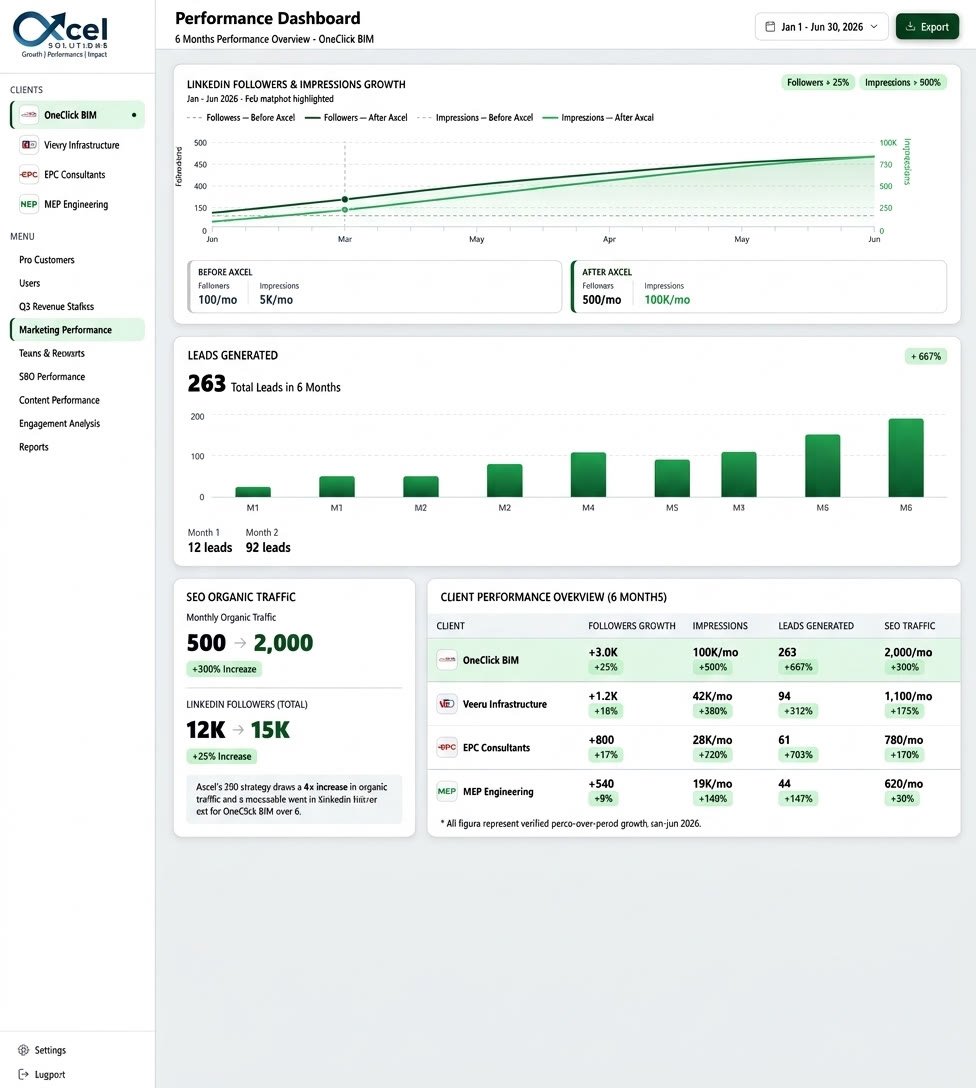Viewport: 976px width, 1088px height.
Task: Click the calendar icon in date picker
Action: (x=770, y=27)
